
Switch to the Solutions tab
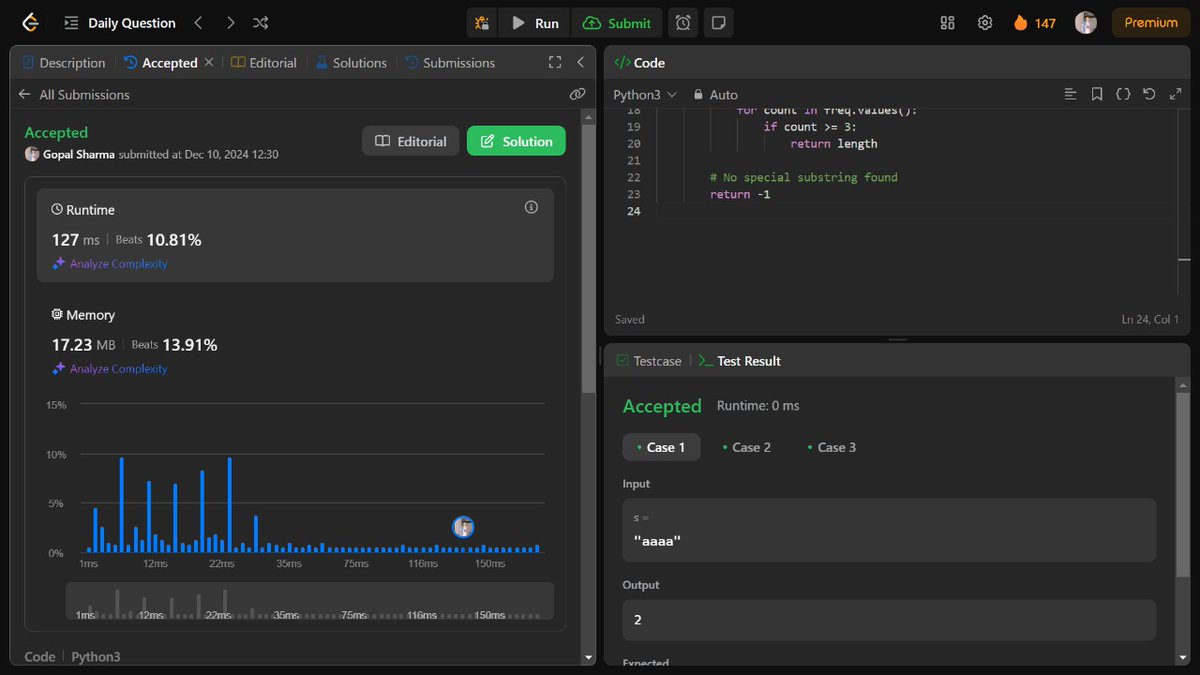tap(351, 62)
